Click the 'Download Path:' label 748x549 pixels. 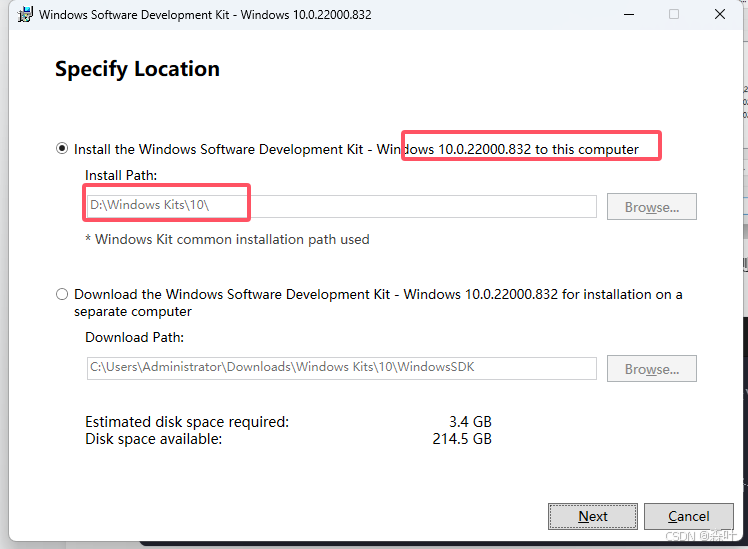135,337
